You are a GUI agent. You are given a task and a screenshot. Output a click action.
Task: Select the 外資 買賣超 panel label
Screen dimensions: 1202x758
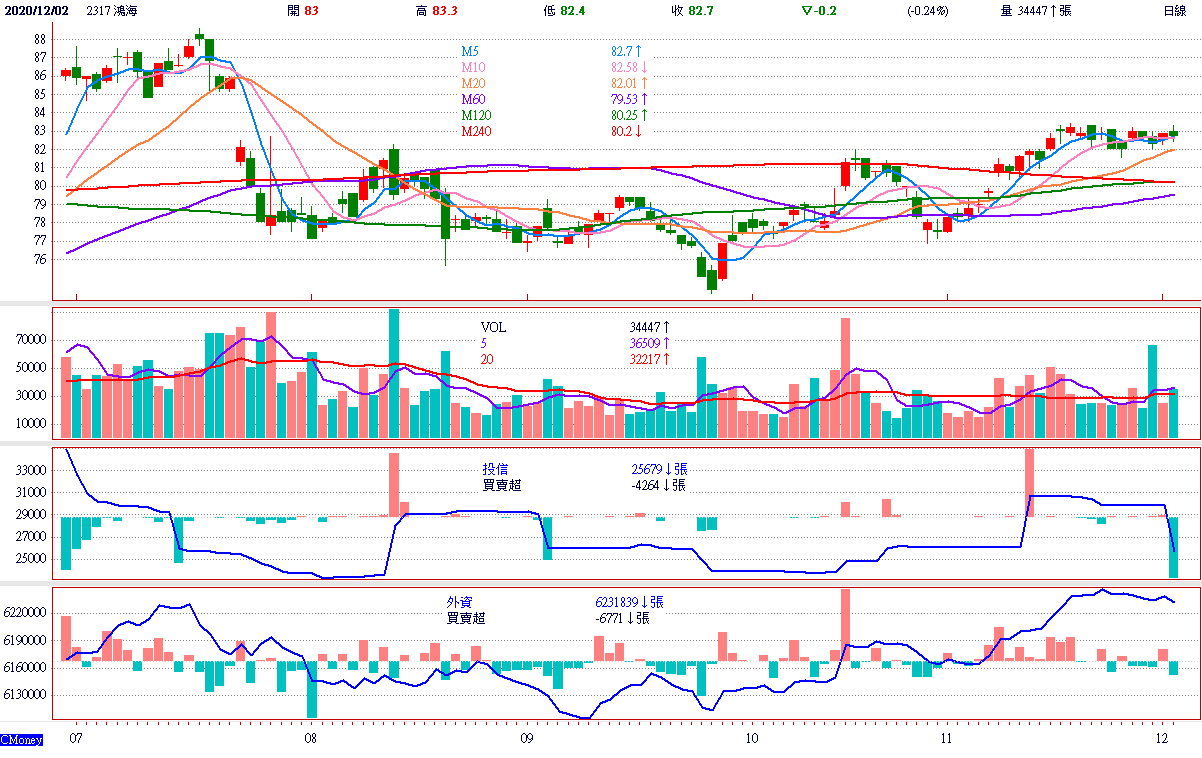click(x=466, y=610)
